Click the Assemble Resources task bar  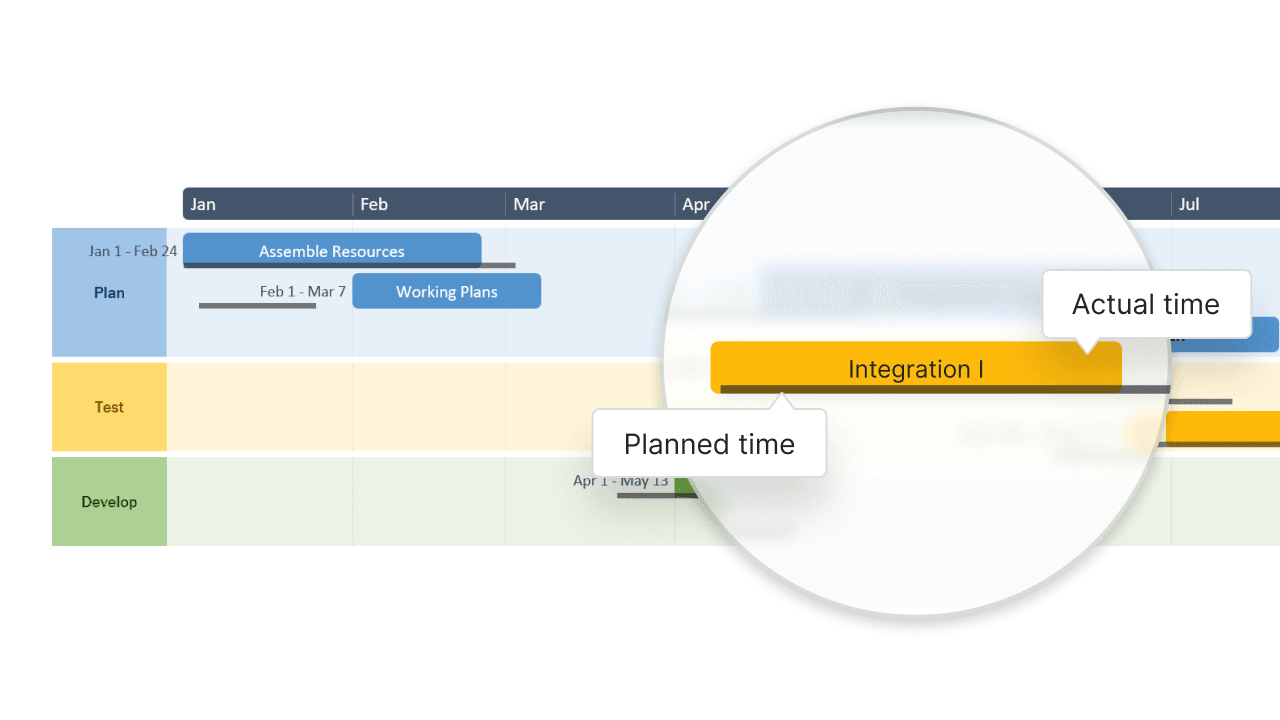332,250
